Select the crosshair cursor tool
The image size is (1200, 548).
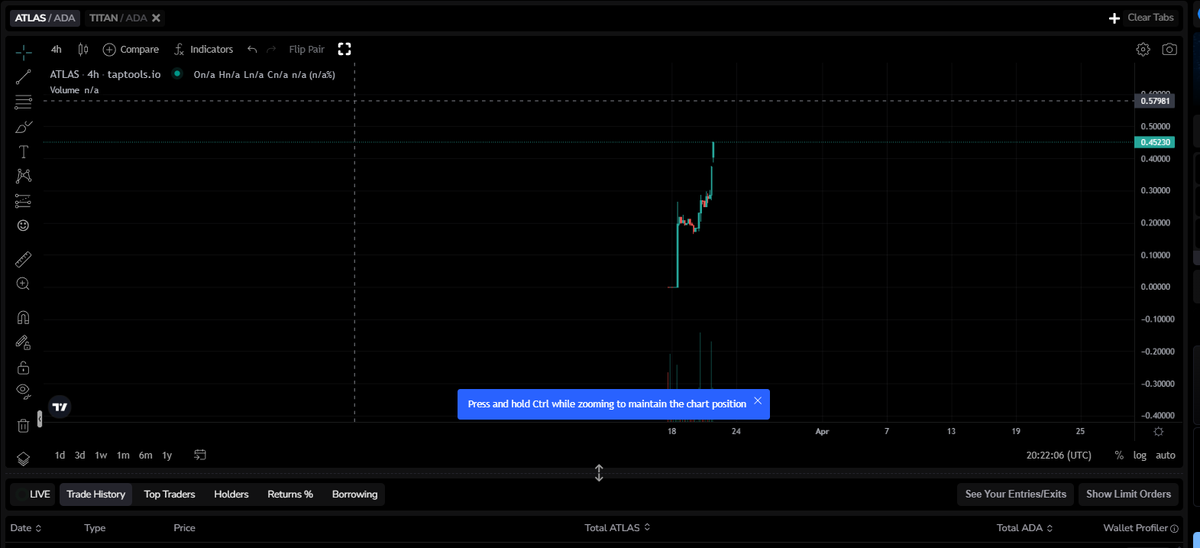click(x=23, y=52)
